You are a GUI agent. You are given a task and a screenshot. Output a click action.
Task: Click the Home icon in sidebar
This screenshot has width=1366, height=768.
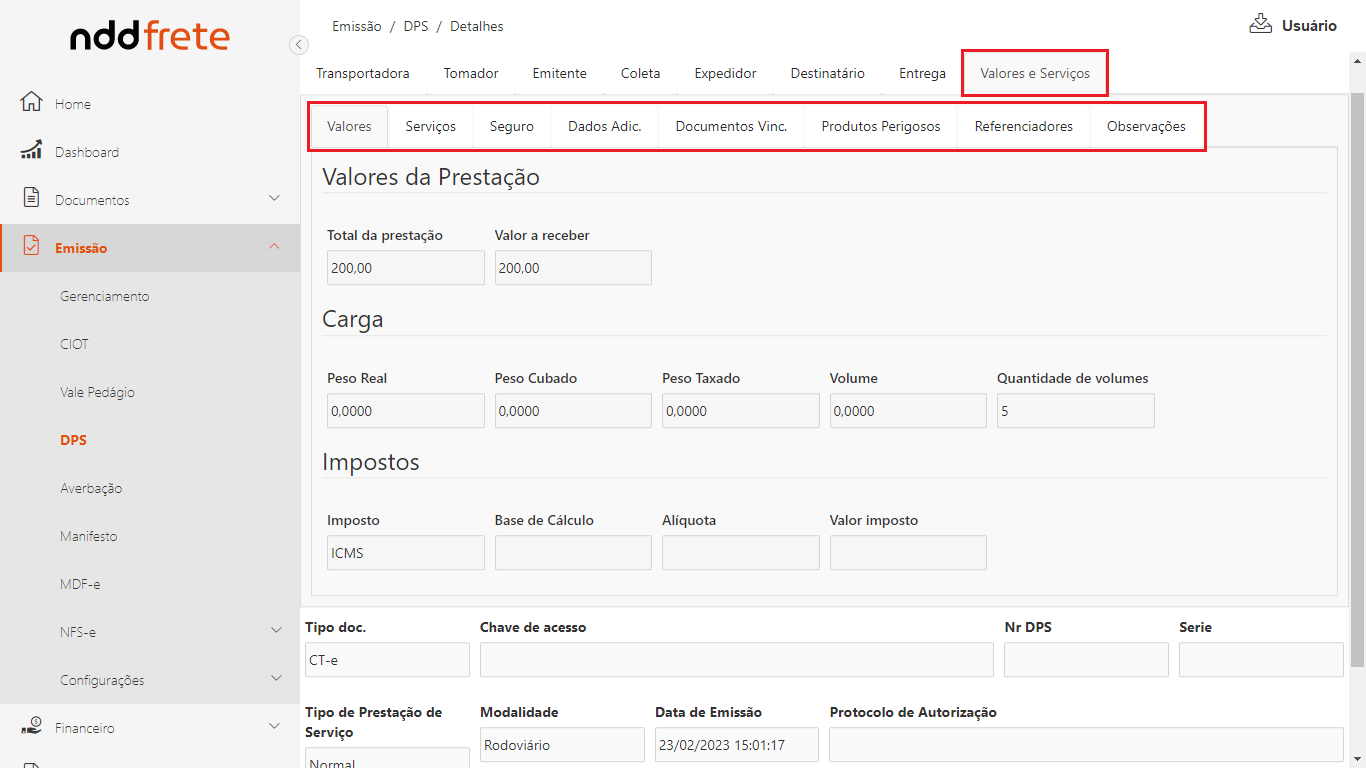(x=31, y=103)
